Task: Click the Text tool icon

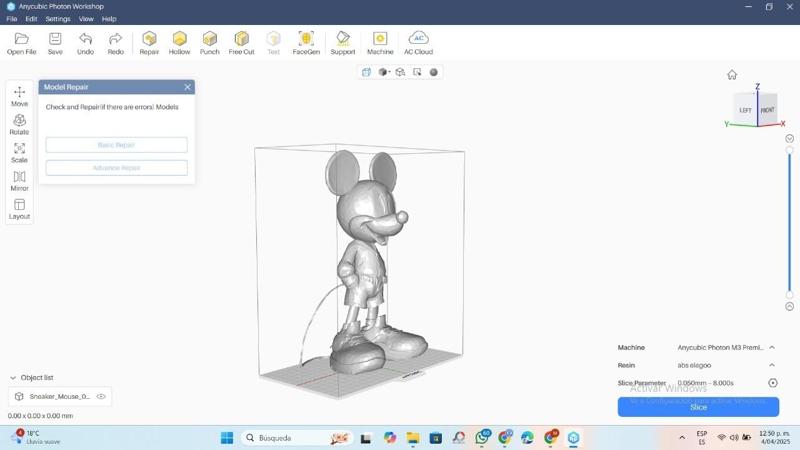Action: coord(273,43)
